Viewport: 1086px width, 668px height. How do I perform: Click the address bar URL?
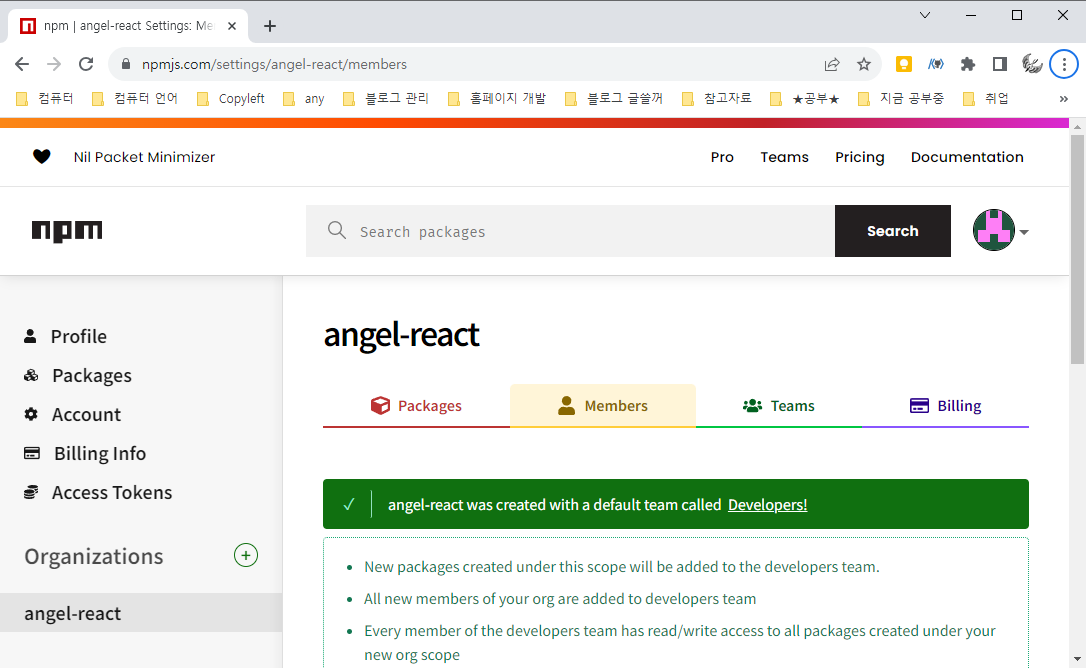[274, 64]
